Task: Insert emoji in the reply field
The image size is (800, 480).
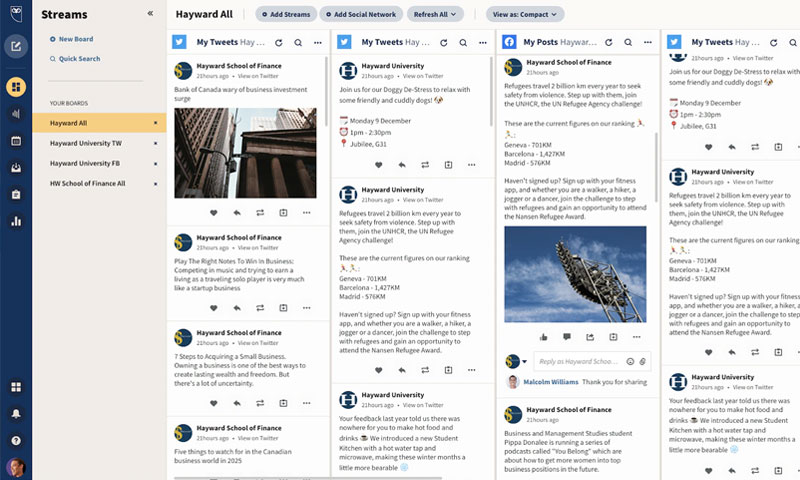Action: pyautogui.click(x=630, y=361)
